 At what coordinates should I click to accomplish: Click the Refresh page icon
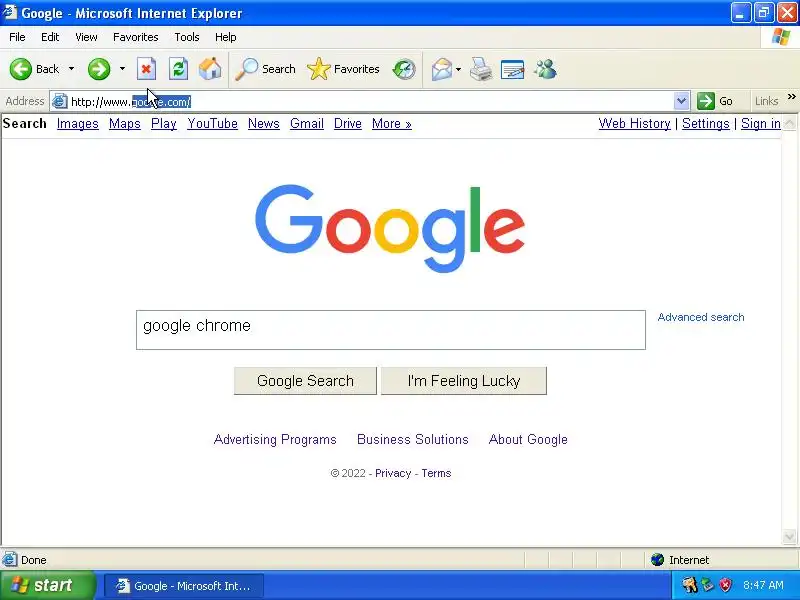pyautogui.click(x=179, y=69)
